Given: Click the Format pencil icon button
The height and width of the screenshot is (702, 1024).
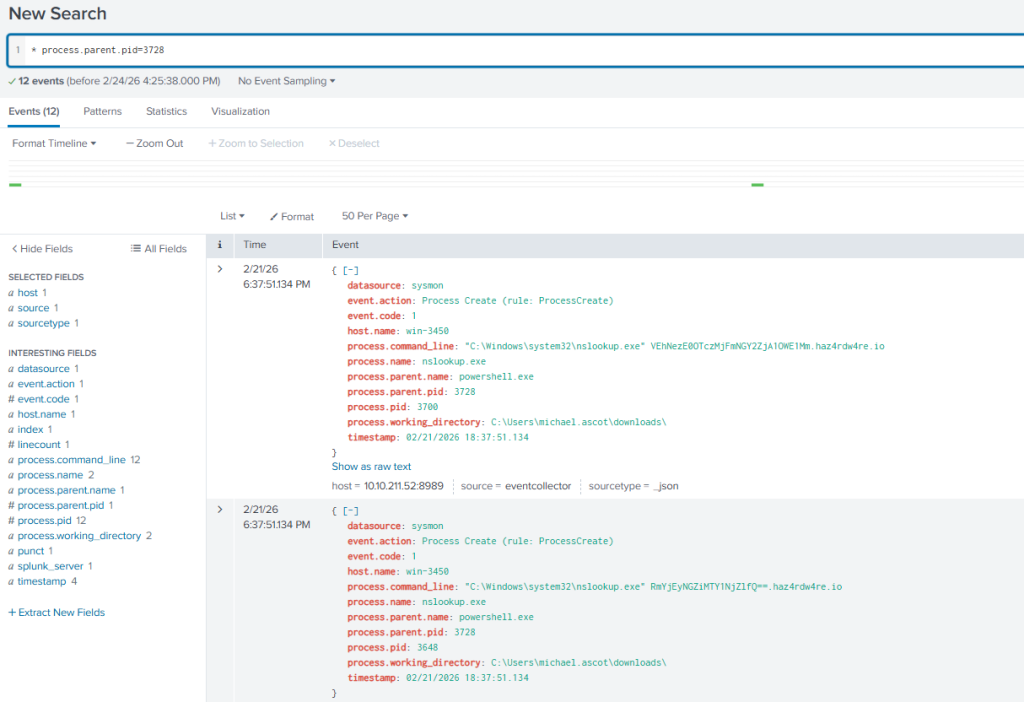Looking at the screenshot, I should click(x=291, y=216).
